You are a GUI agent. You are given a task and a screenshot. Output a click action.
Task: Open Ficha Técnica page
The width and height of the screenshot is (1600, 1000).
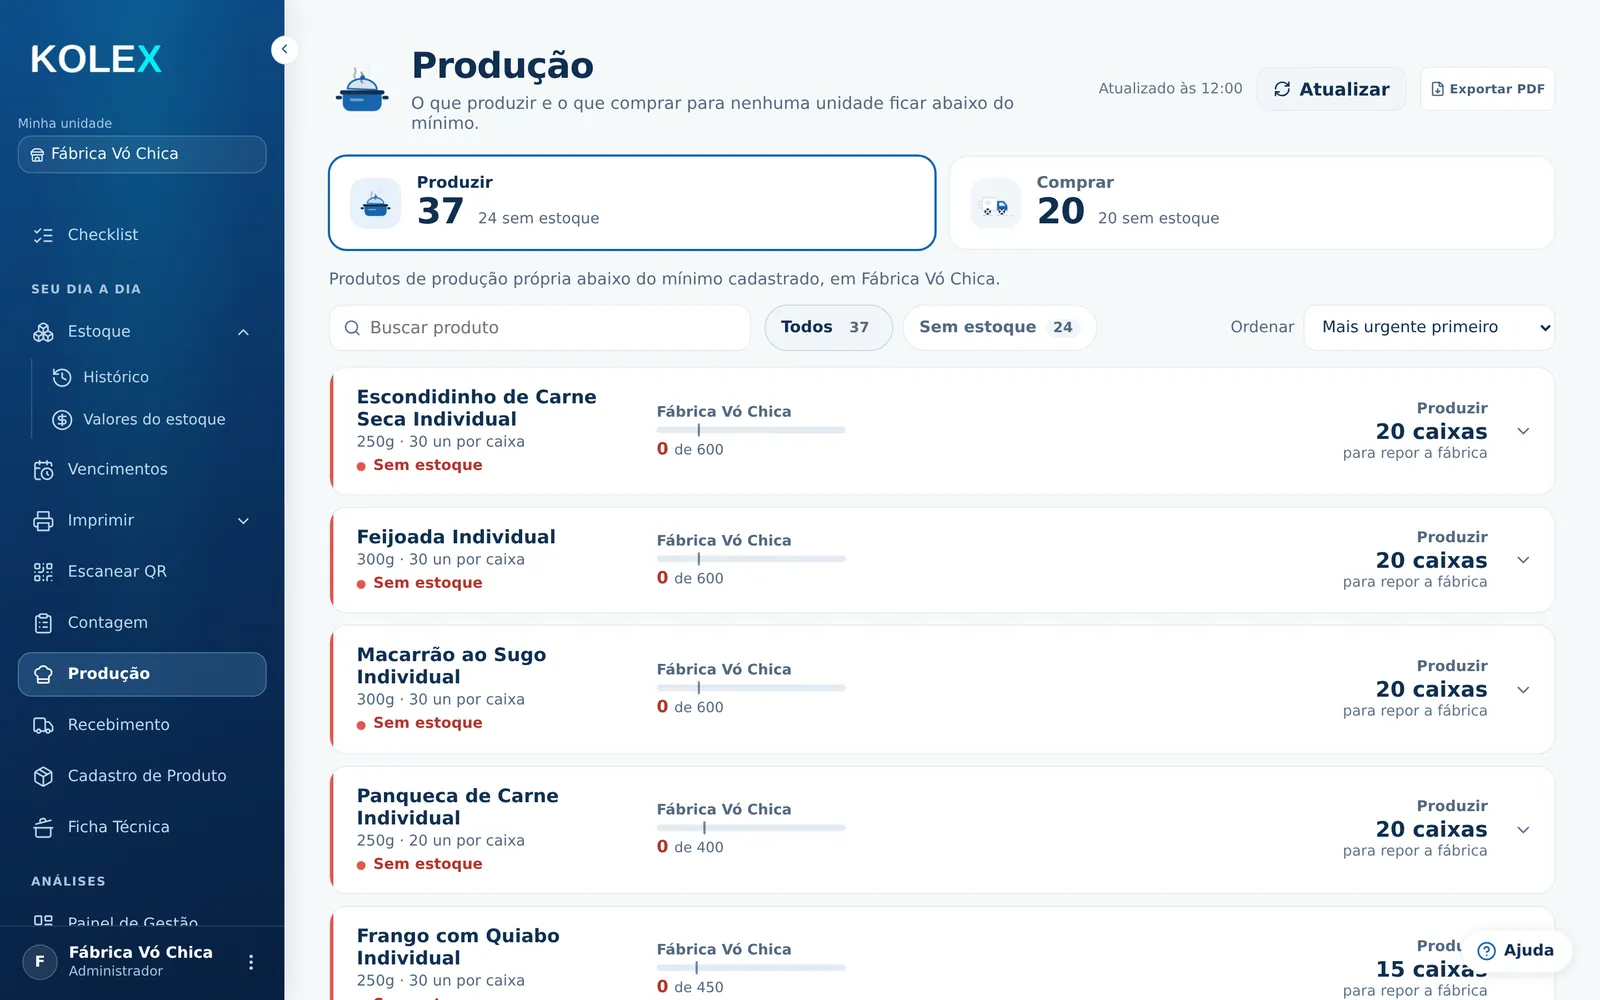[x=142, y=827]
